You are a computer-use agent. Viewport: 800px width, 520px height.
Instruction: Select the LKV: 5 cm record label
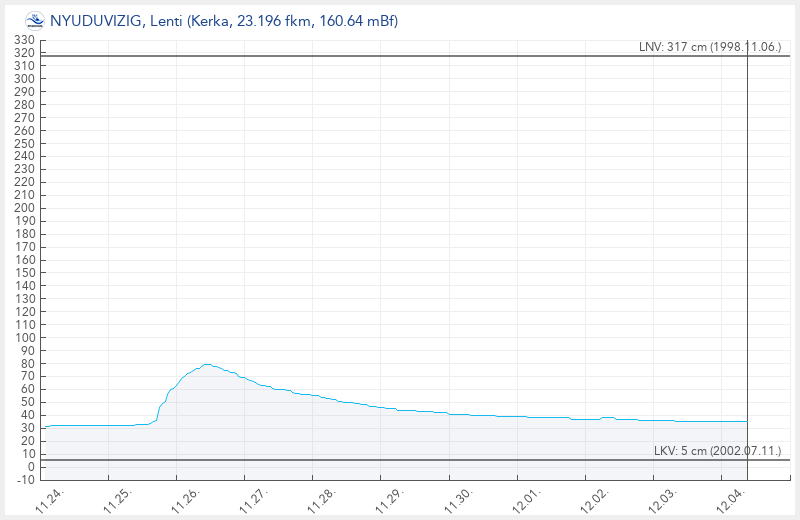point(718,451)
